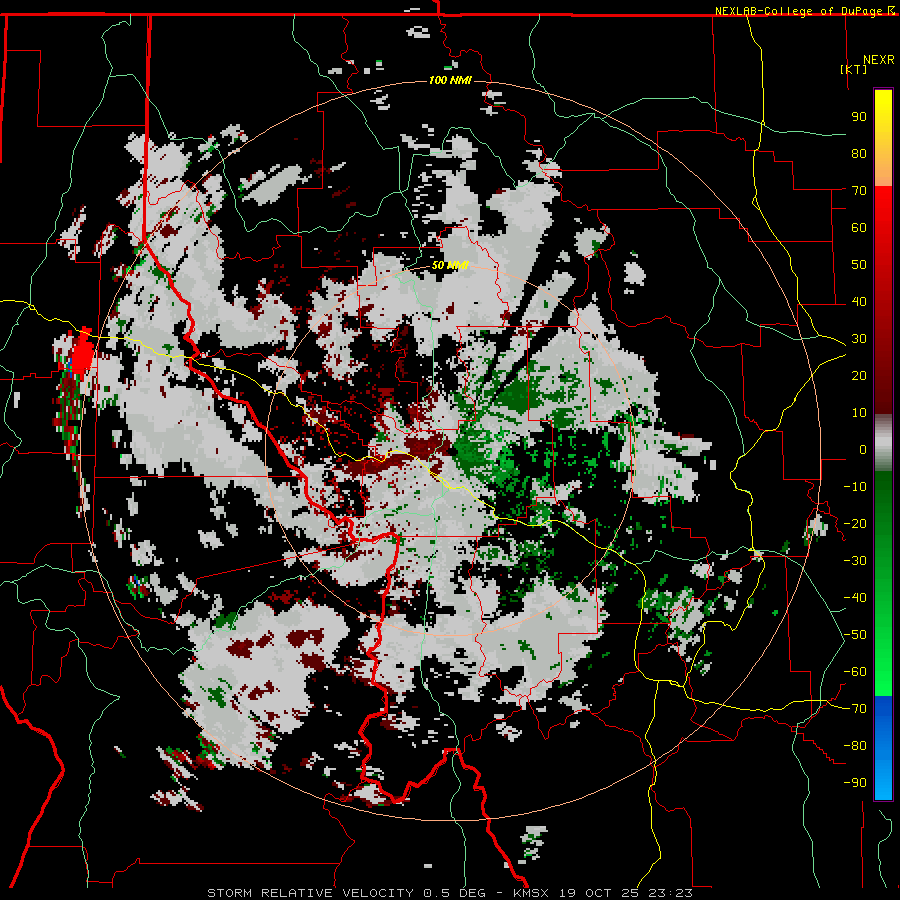The width and height of the screenshot is (900, 900).
Task: Click the -80 value on velocity scale
Action: tap(855, 746)
